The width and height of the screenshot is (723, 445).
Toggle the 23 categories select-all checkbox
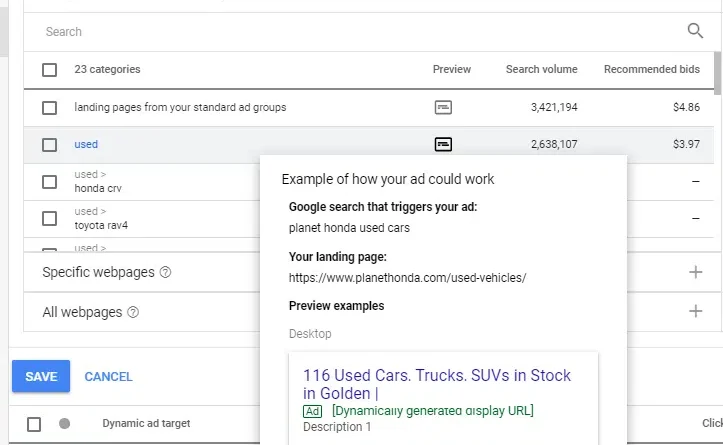(50, 70)
